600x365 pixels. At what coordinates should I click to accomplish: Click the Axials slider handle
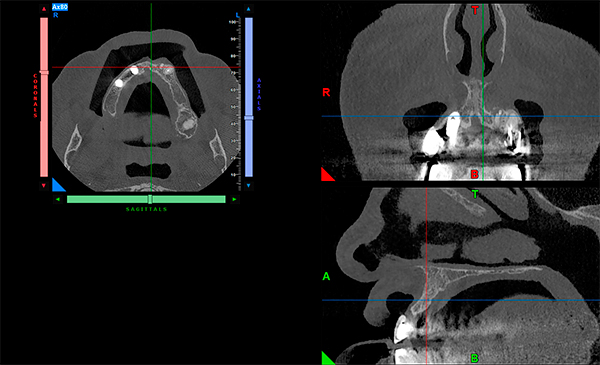[249, 118]
